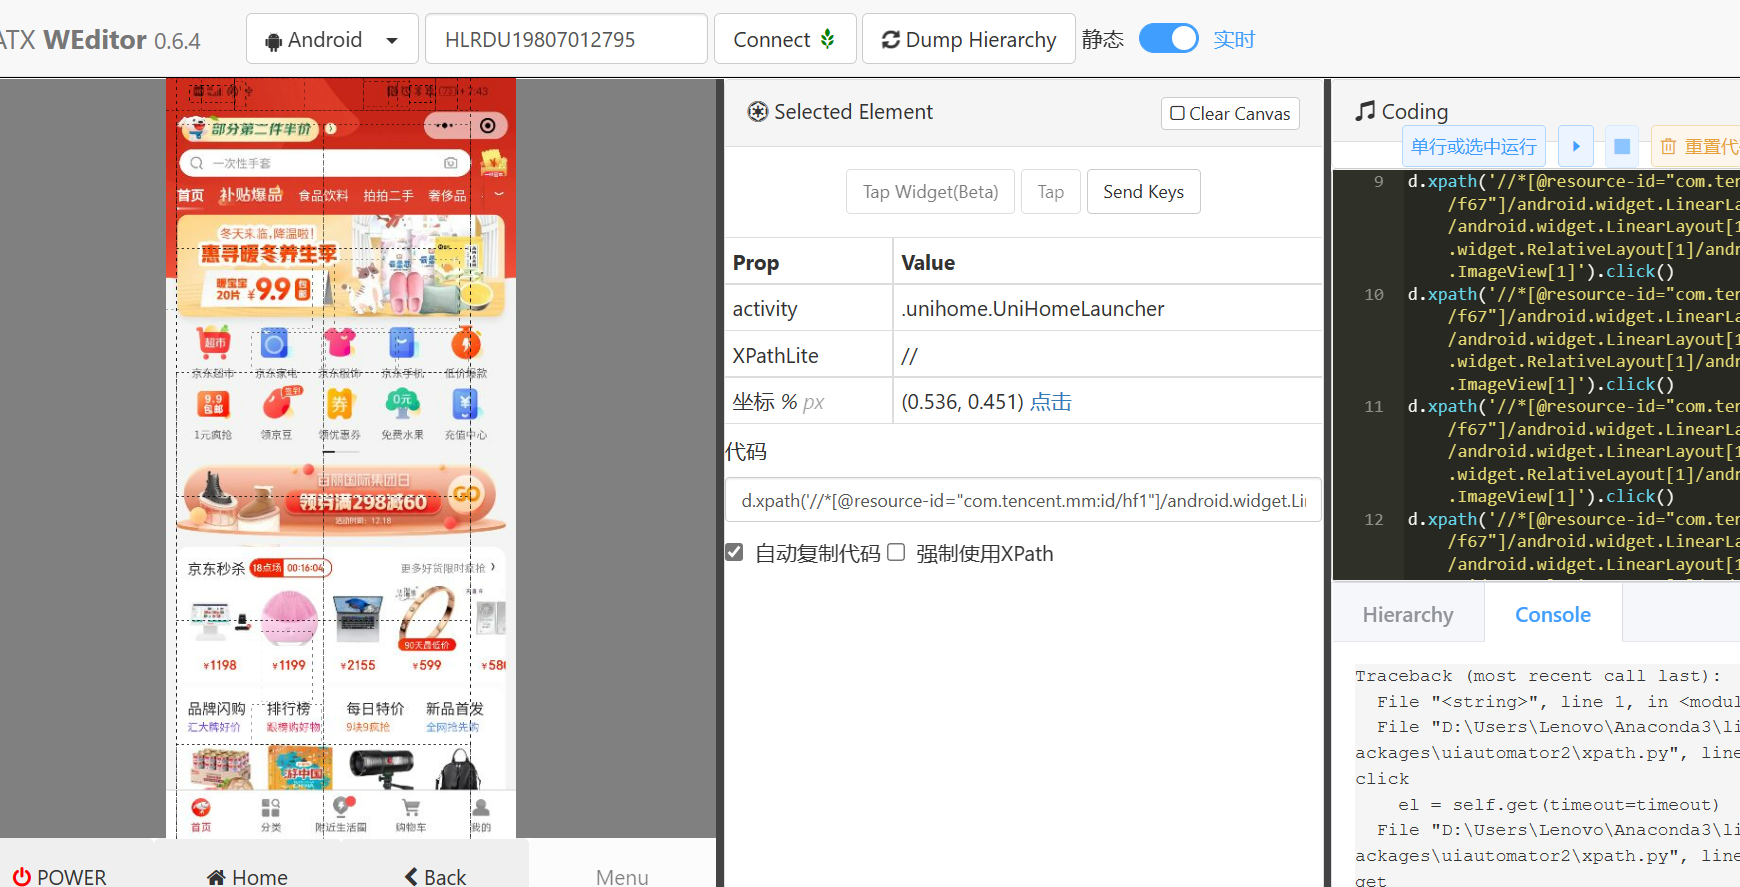Click the Tap button in Selected Element
1740x887 pixels.
pyautogui.click(x=1050, y=191)
